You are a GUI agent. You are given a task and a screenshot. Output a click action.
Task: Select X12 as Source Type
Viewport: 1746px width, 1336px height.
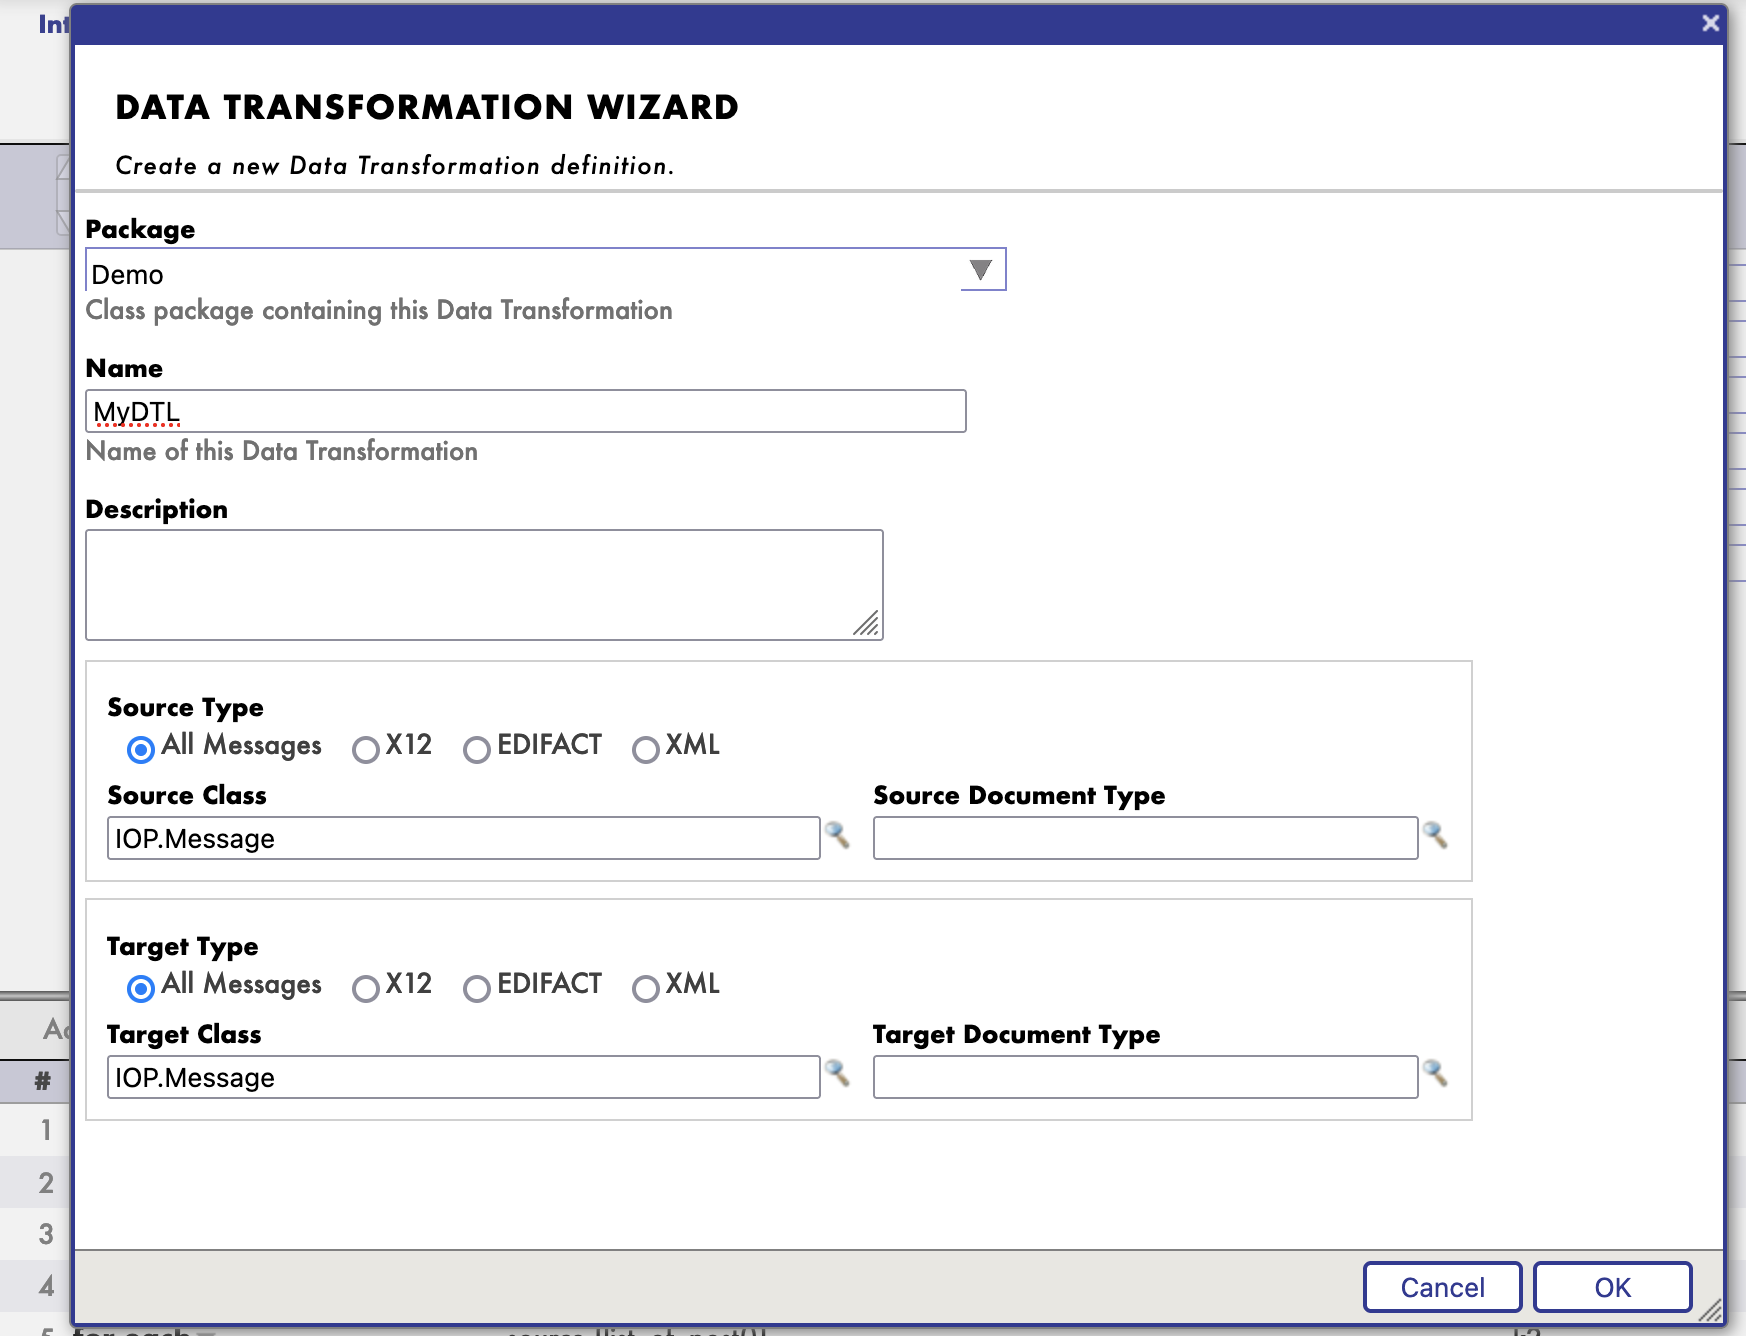point(366,749)
